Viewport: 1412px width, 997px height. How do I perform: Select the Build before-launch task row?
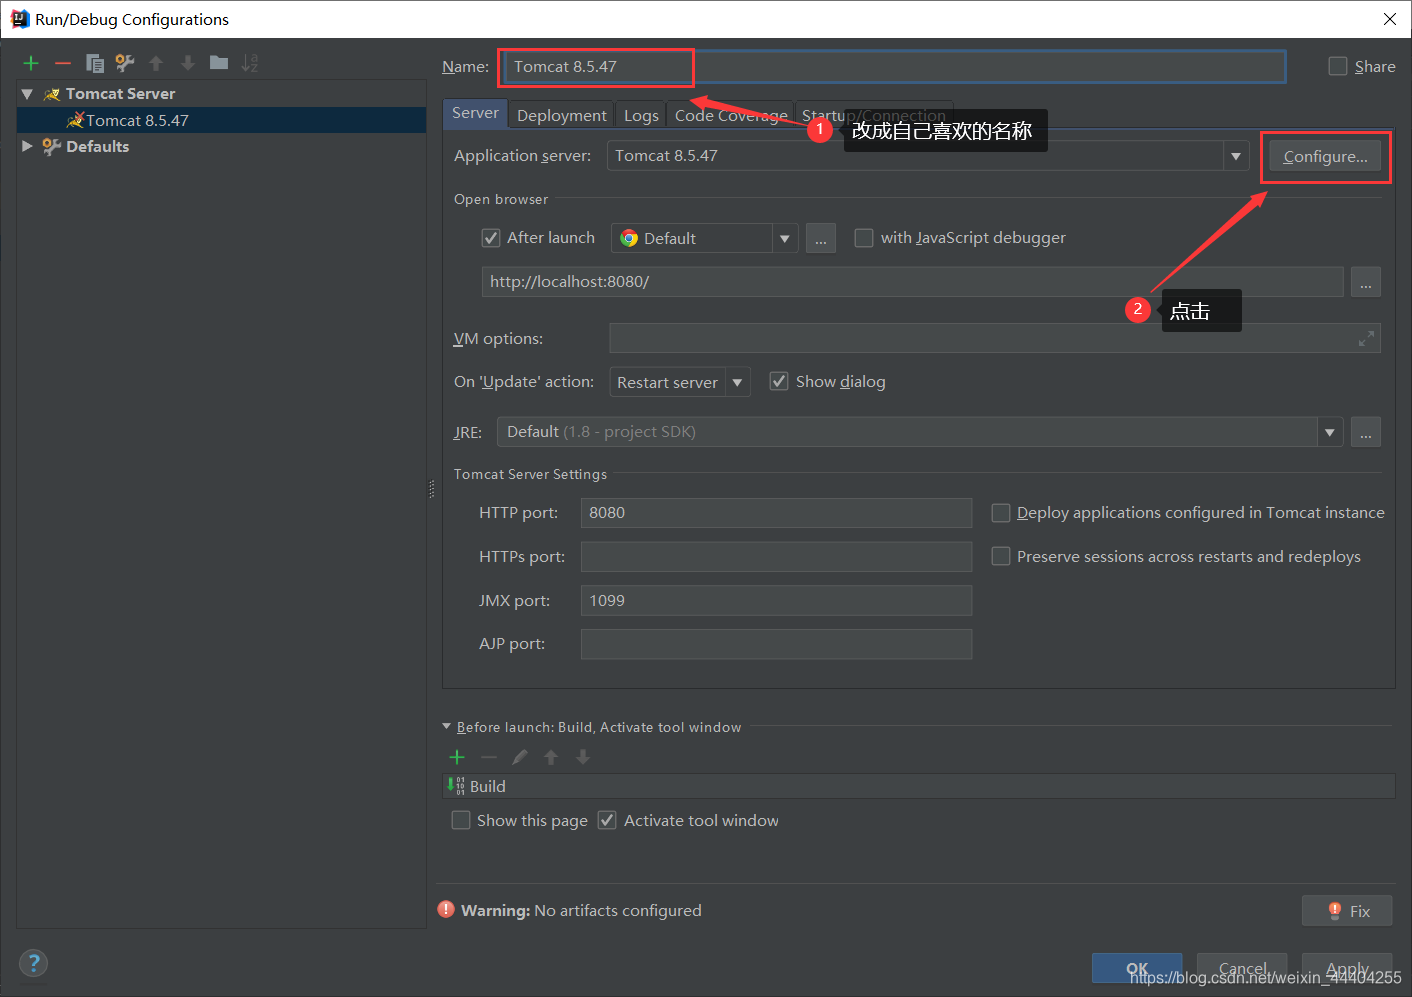click(x=918, y=786)
